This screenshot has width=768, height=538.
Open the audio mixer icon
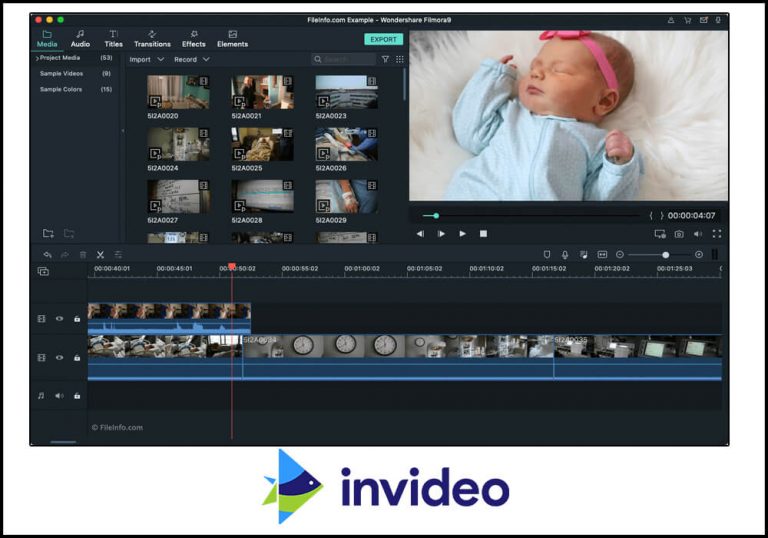(583, 254)
